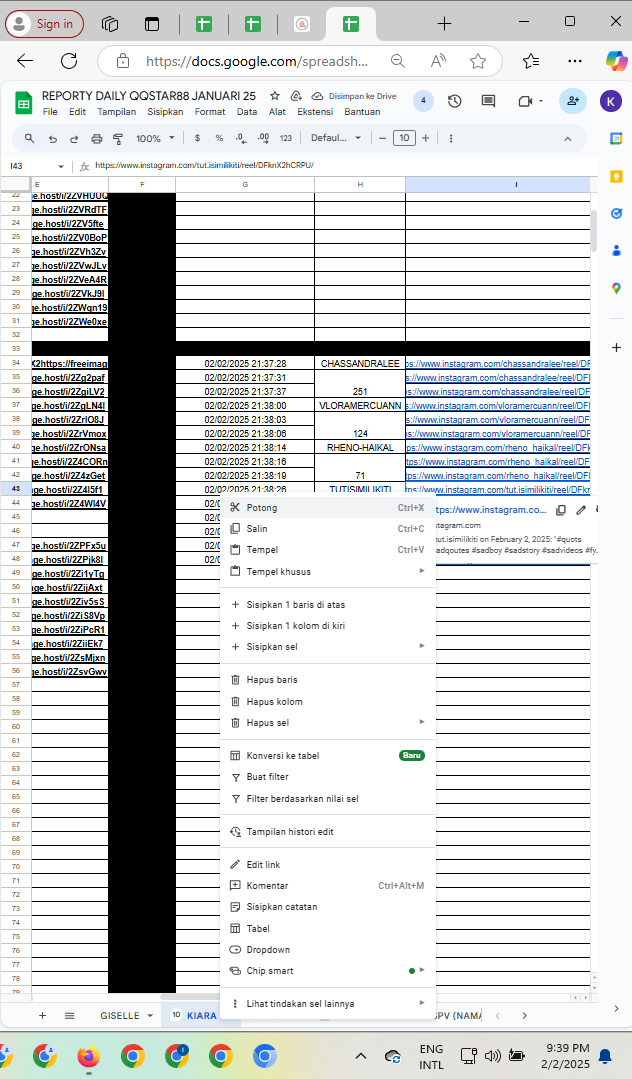This screenshot has width=632, height=1079.
Task: Star the document title
Action: click(275, 96)
